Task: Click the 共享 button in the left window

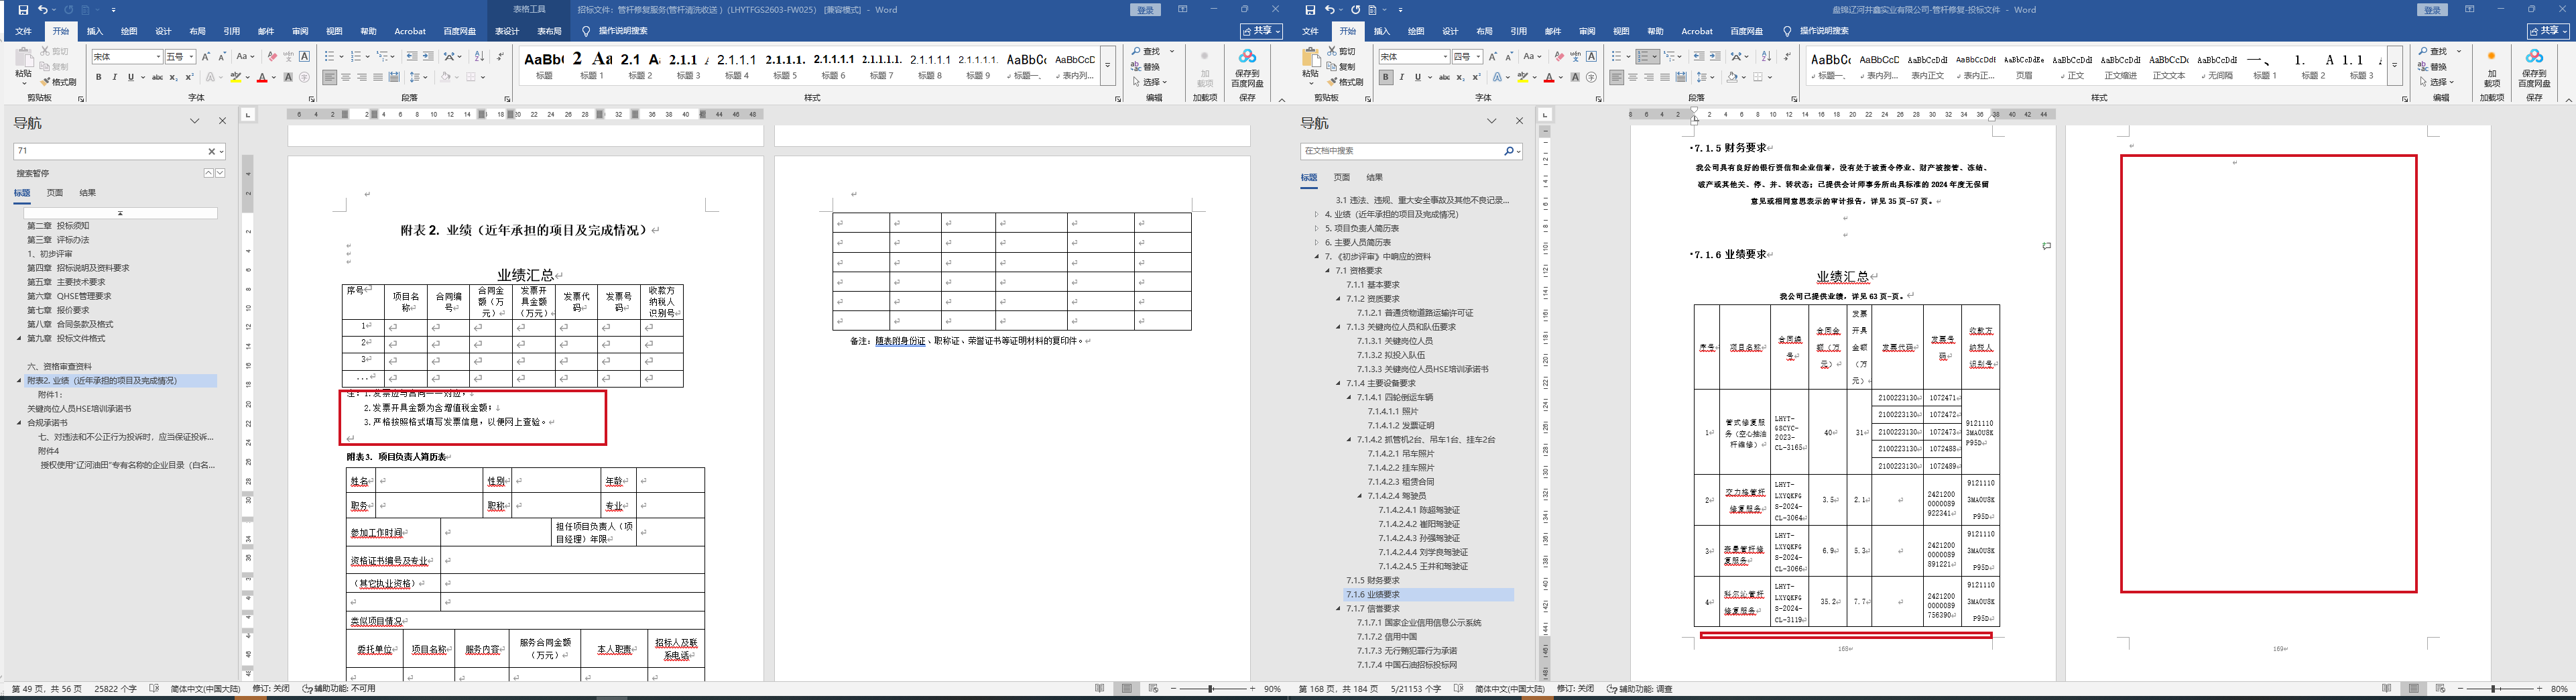Action: coord(1262,32)
